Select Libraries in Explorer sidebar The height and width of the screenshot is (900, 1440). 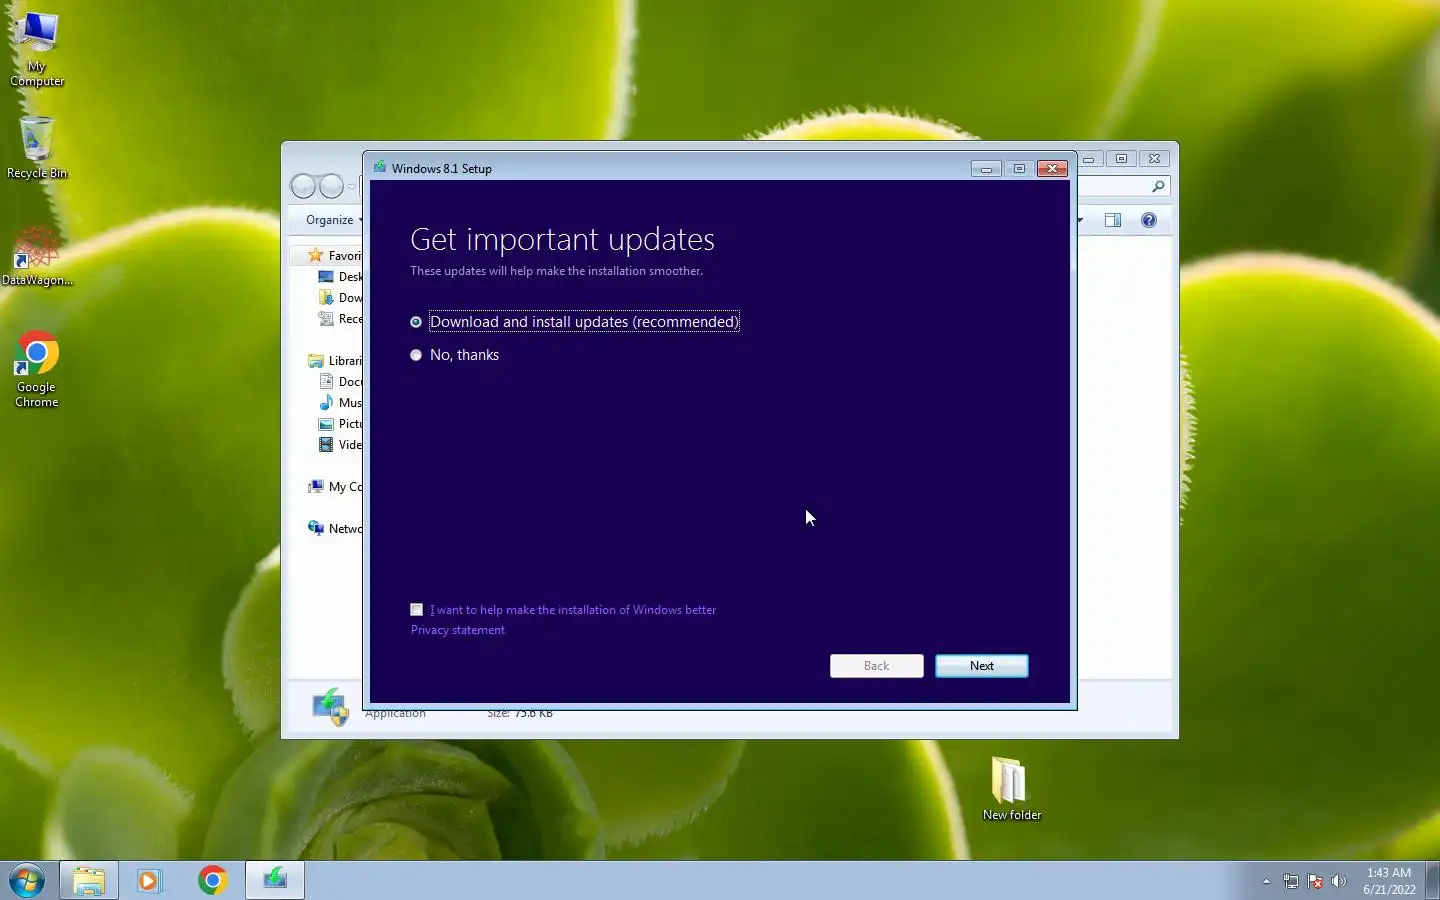point(335,361)
